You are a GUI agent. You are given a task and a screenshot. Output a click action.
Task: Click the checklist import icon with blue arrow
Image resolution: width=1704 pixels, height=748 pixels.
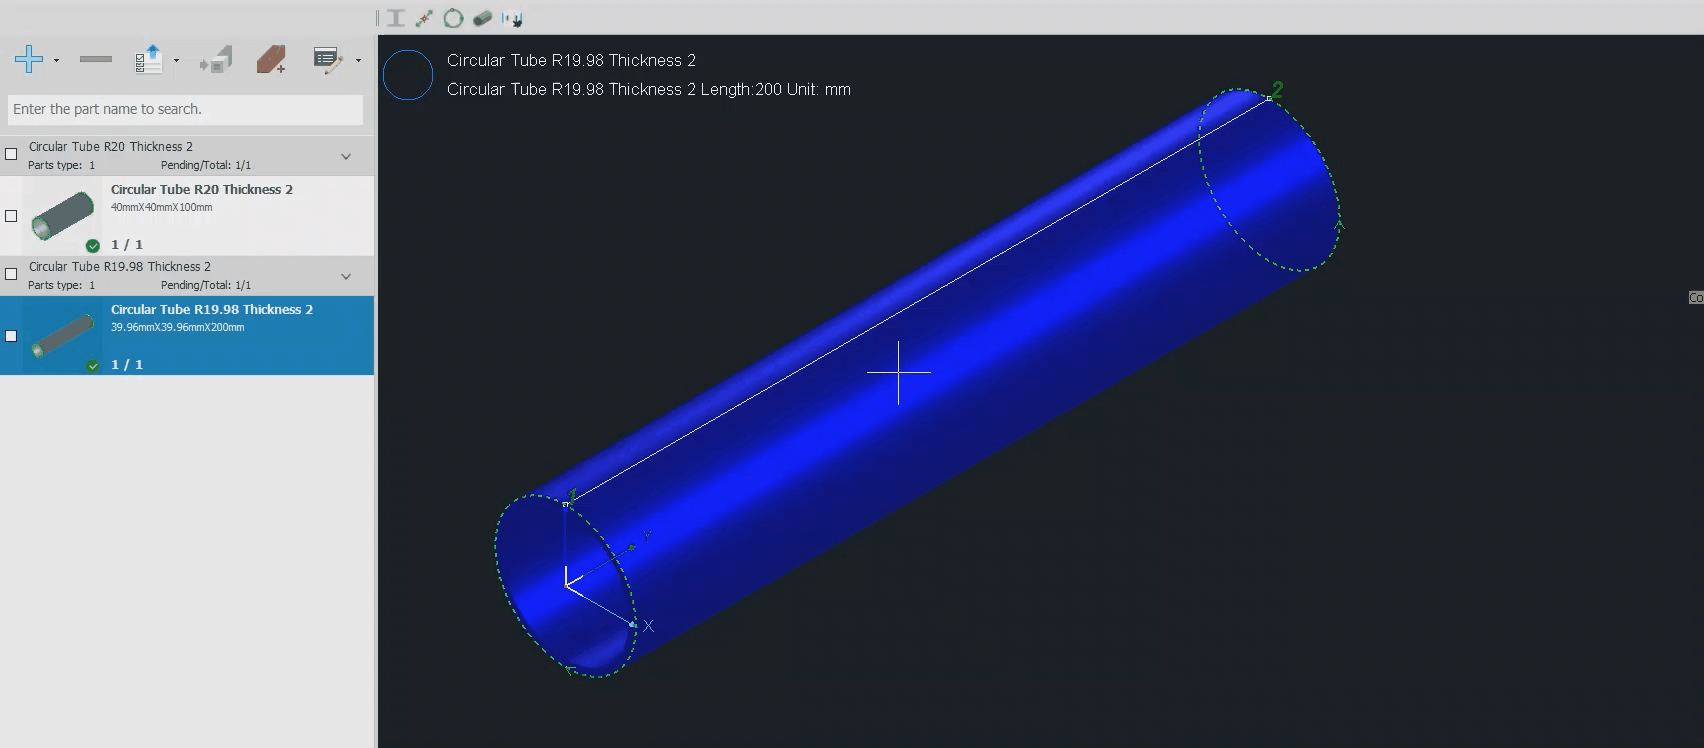[x=149, y=60]
